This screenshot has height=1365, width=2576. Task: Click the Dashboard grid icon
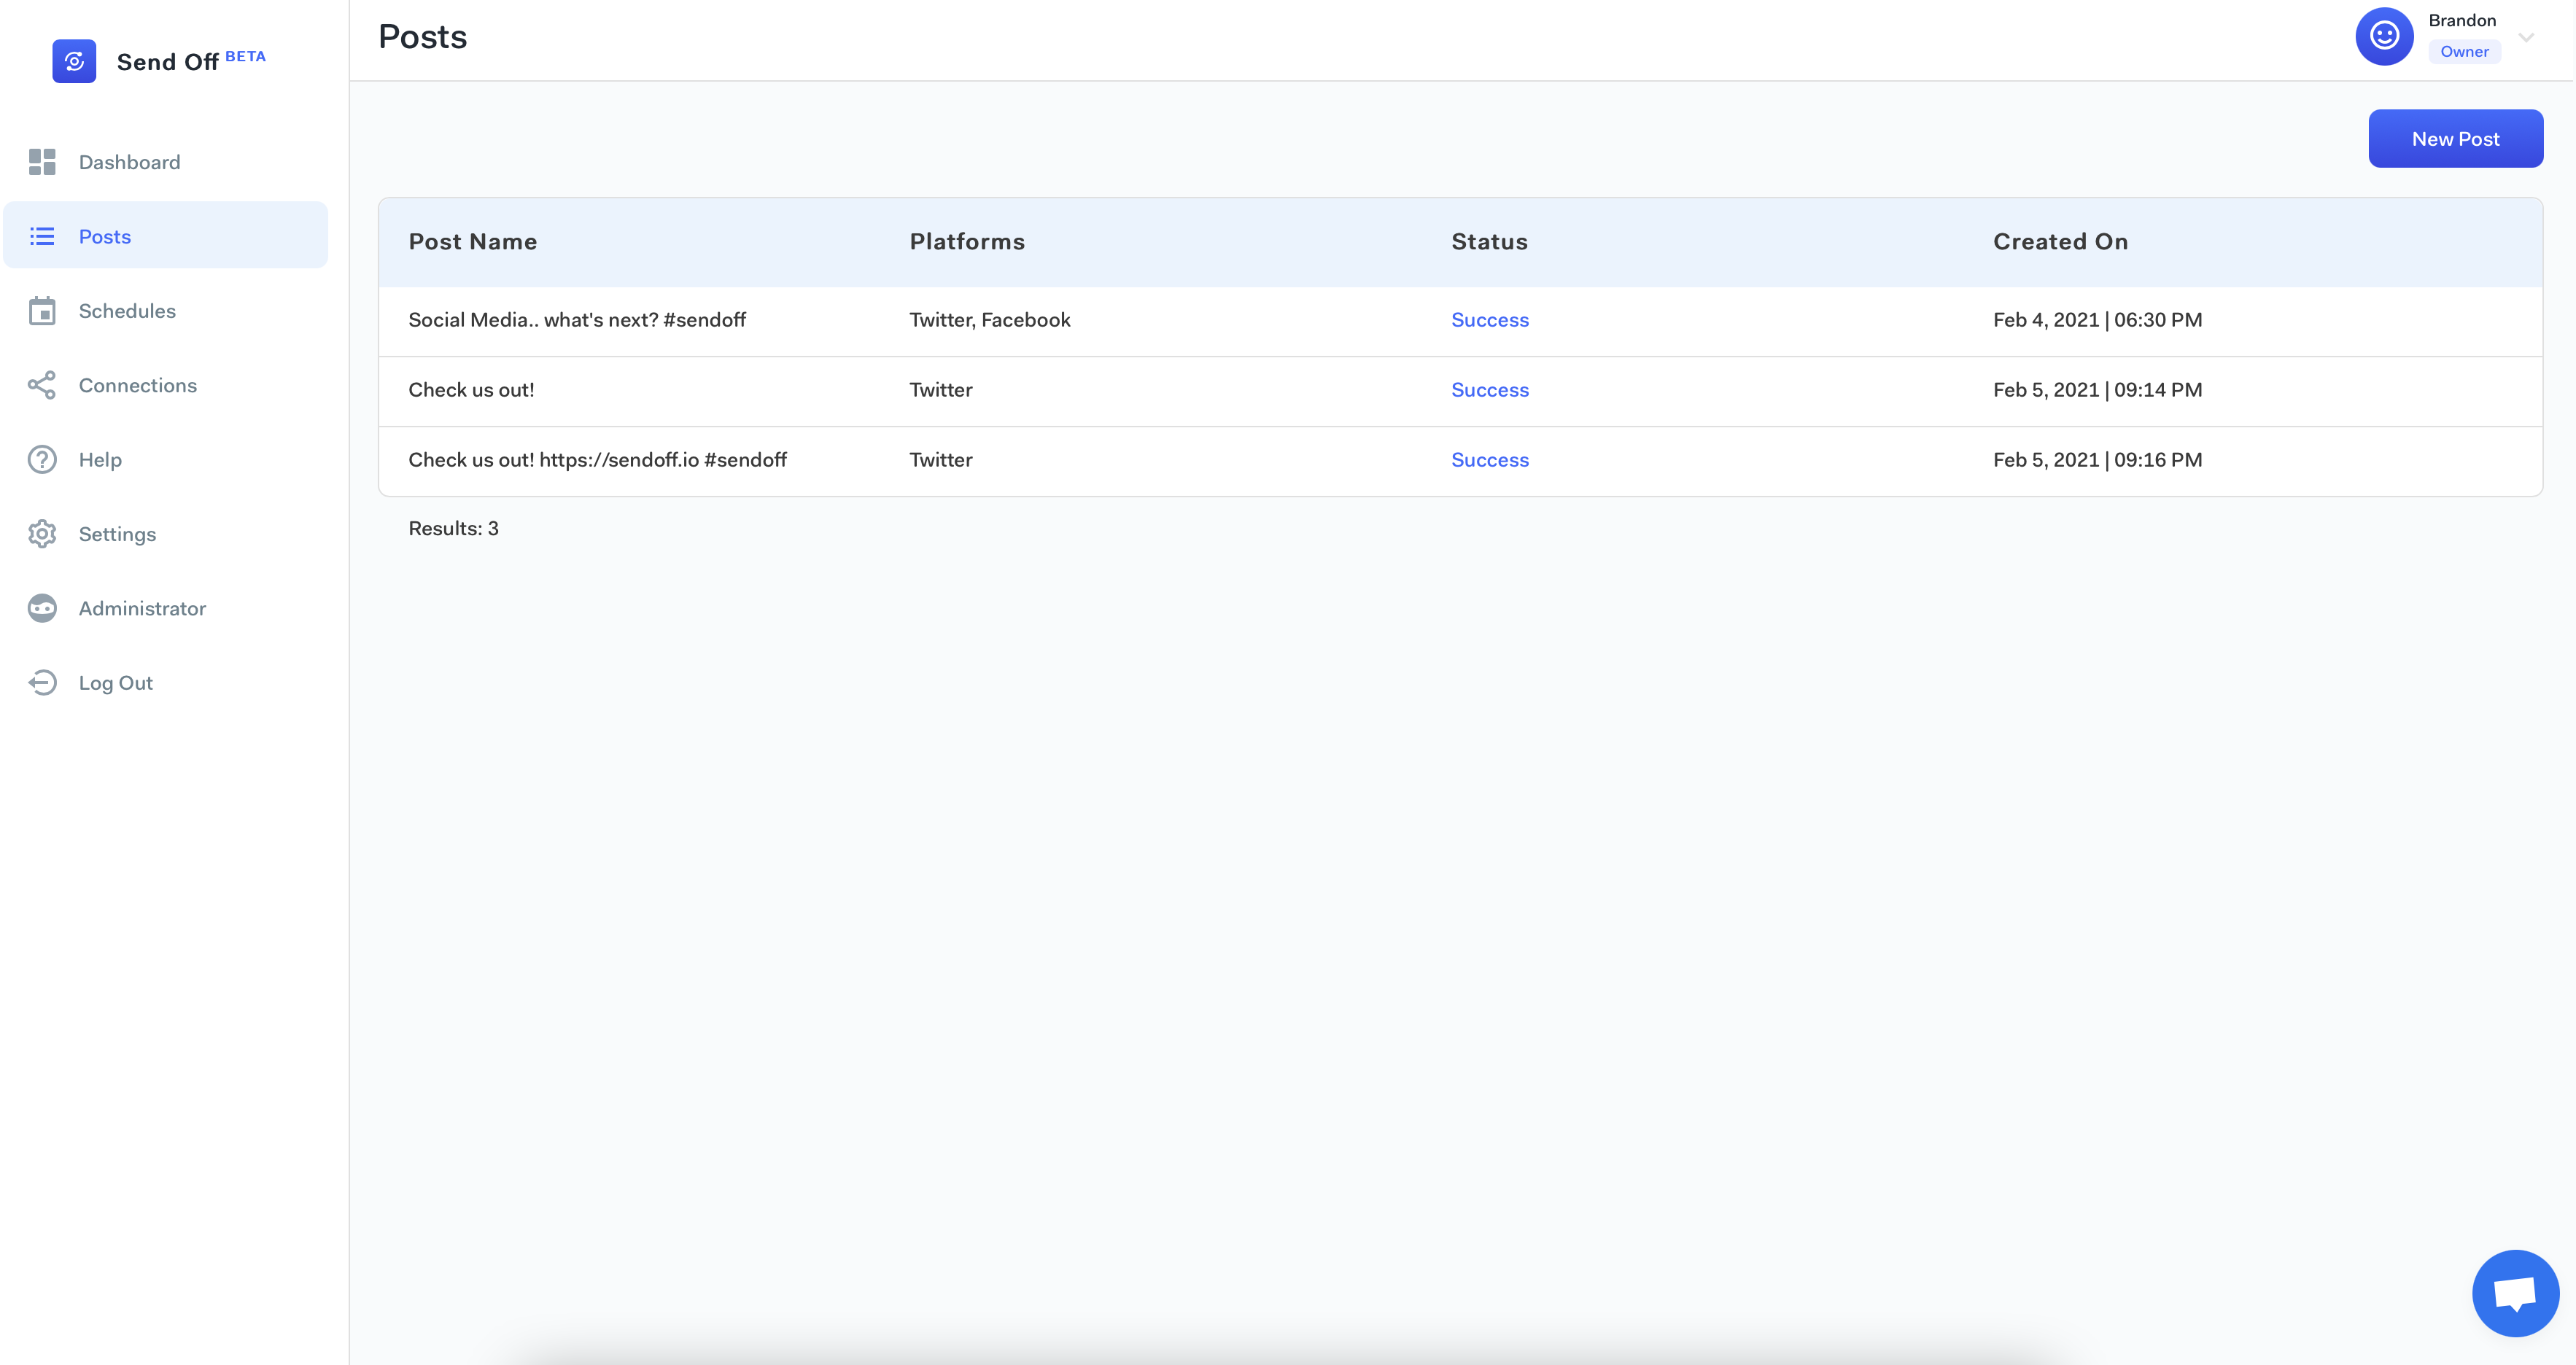coord(42,162)
